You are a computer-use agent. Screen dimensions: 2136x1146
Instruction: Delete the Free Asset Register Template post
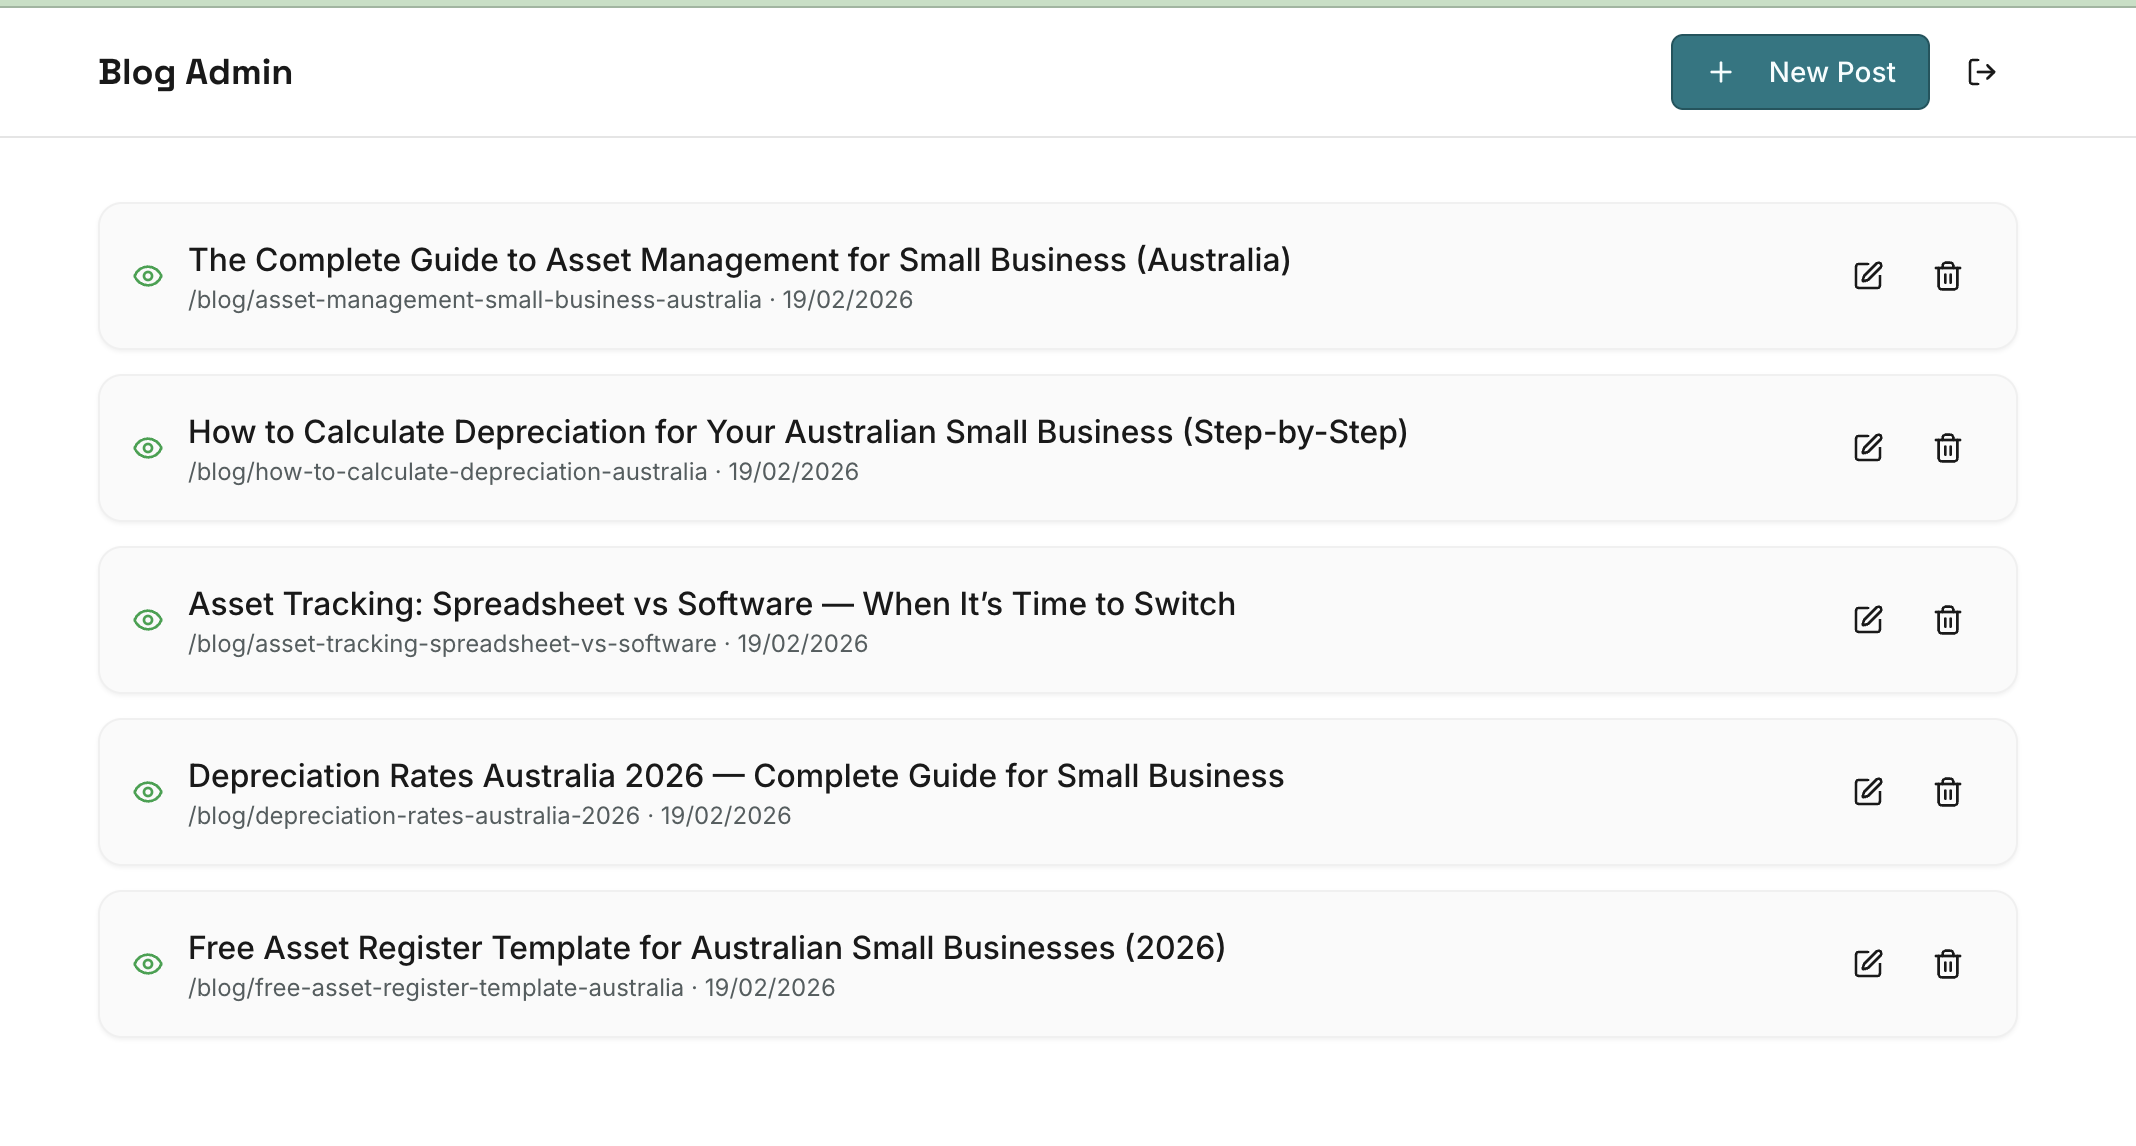1947,964
